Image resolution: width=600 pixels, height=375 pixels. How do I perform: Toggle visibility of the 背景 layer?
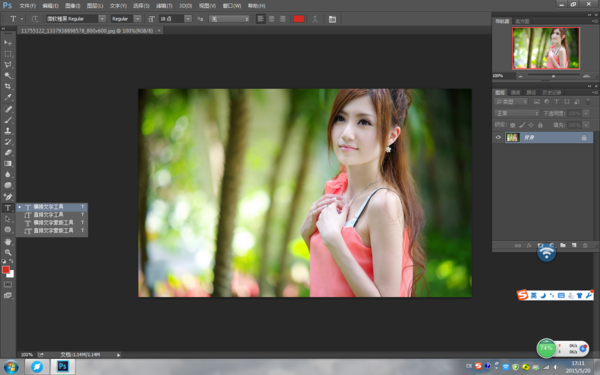pos(498,137)
